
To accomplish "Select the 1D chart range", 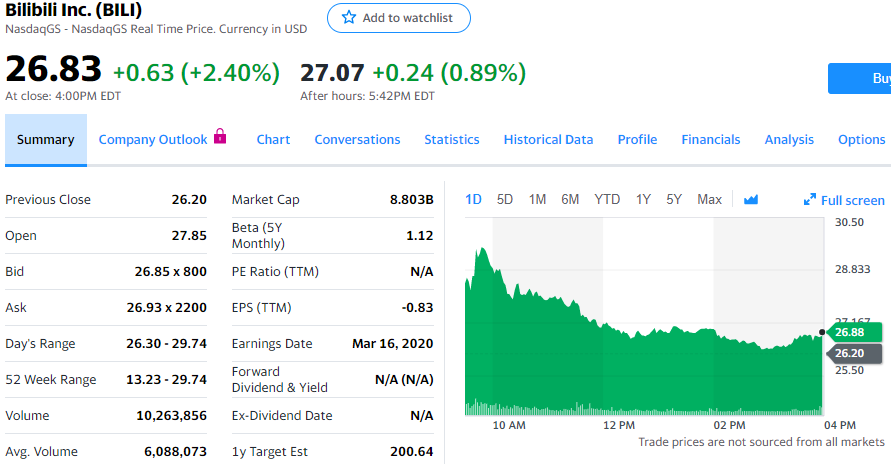I will coord(474,199).
